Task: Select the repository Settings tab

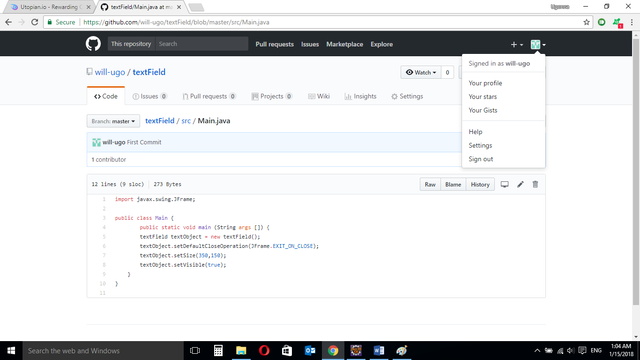Action: (x=407, y=96)
